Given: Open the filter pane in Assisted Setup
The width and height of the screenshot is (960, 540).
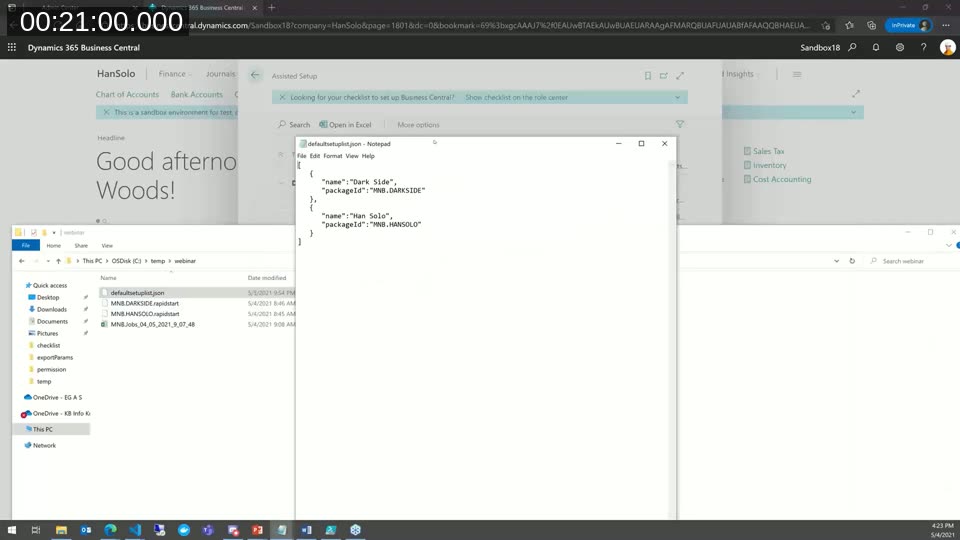Looking at the screenshot, I should coord(680,124).
